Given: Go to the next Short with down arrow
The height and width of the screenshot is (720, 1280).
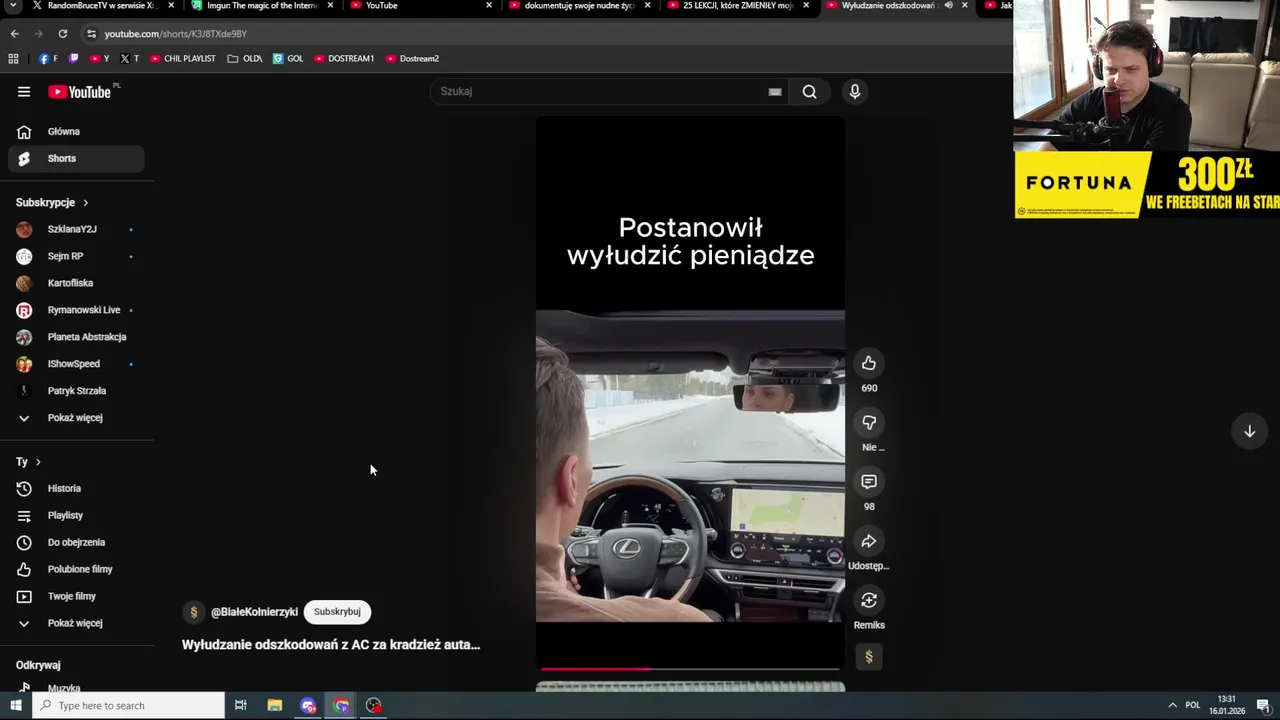Looking at the screenshot, I should (1249, 431).
